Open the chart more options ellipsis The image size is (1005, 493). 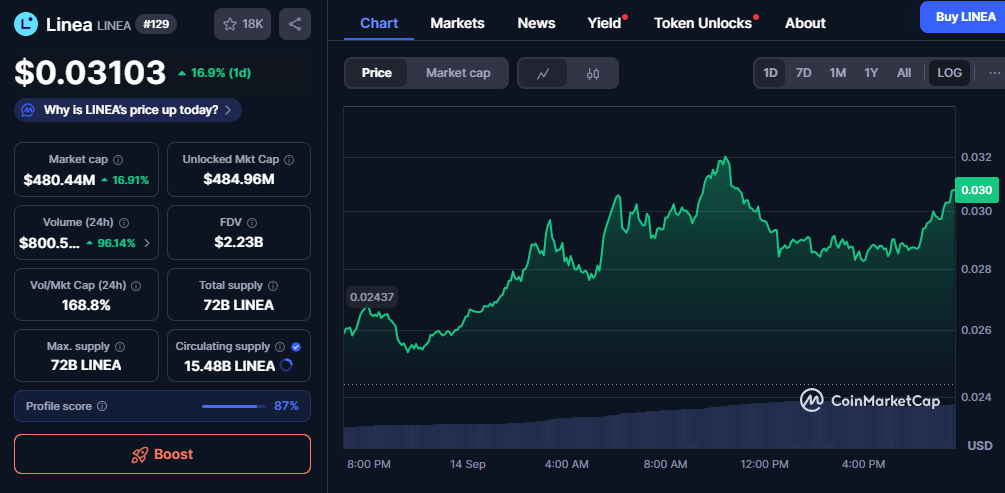click(993, 73)
